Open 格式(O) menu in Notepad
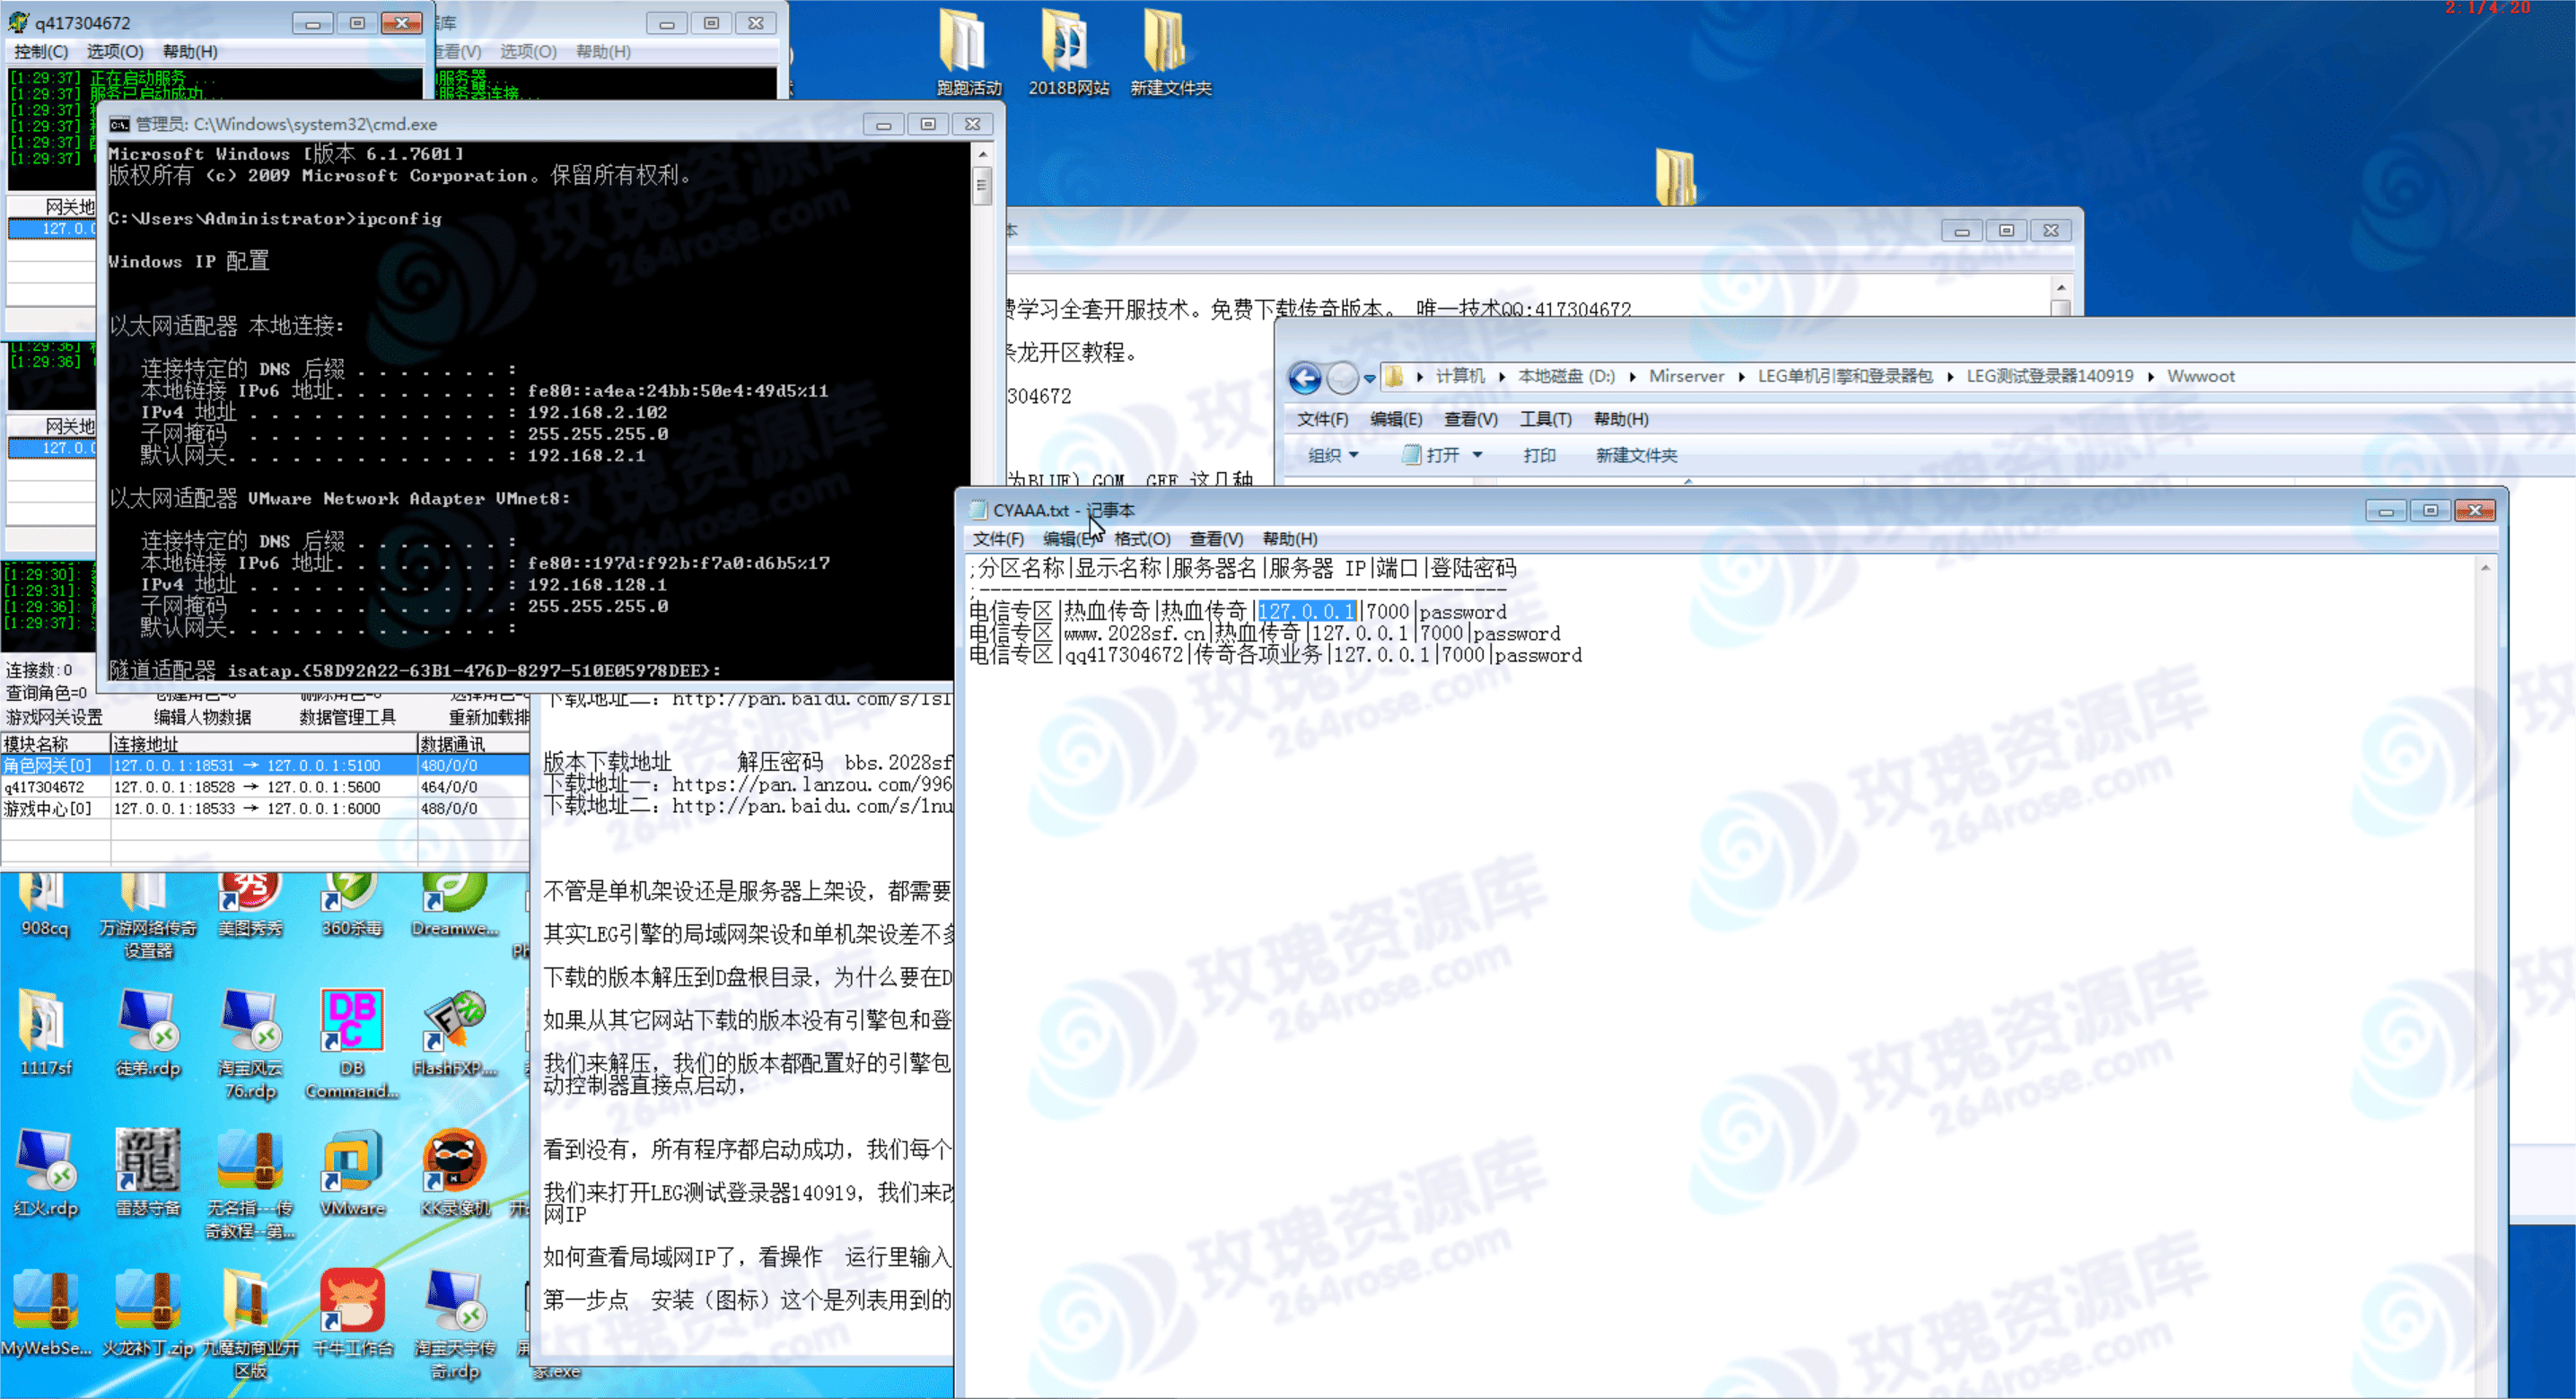Viewport: 2576px width, 1399px height. tap(1142, 539)
